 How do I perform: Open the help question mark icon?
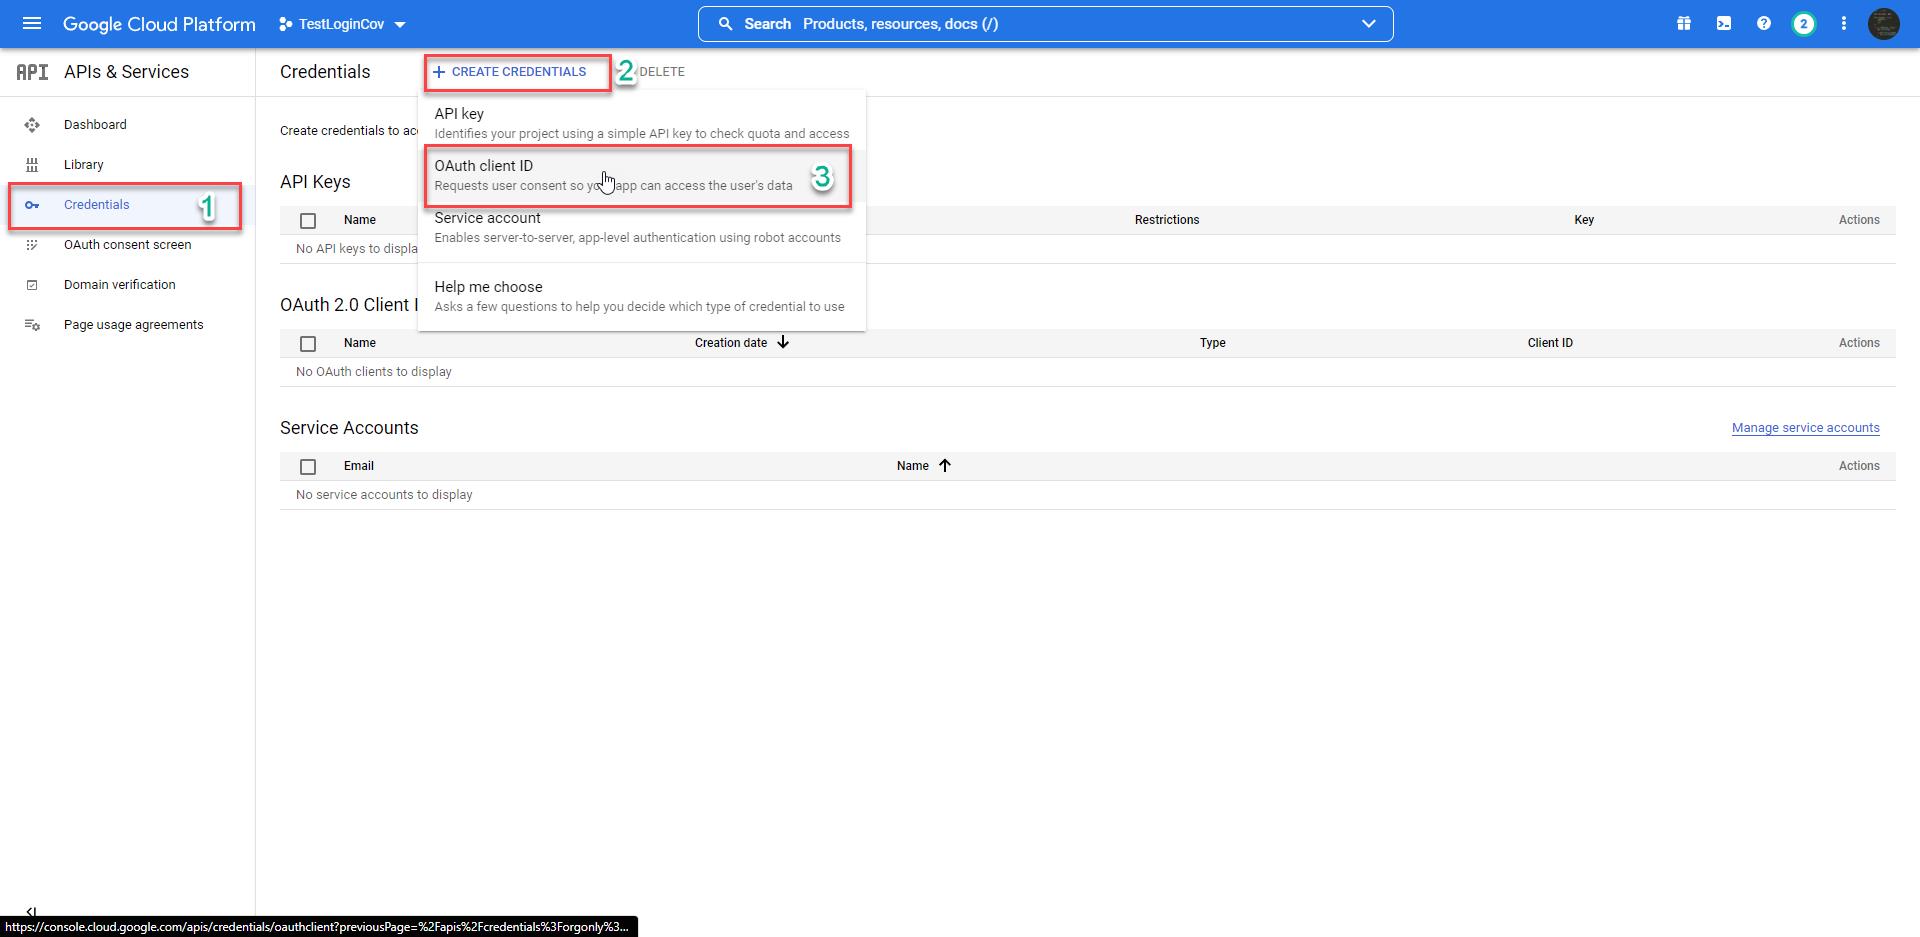pyautogui.click(x=1764, y=24)
